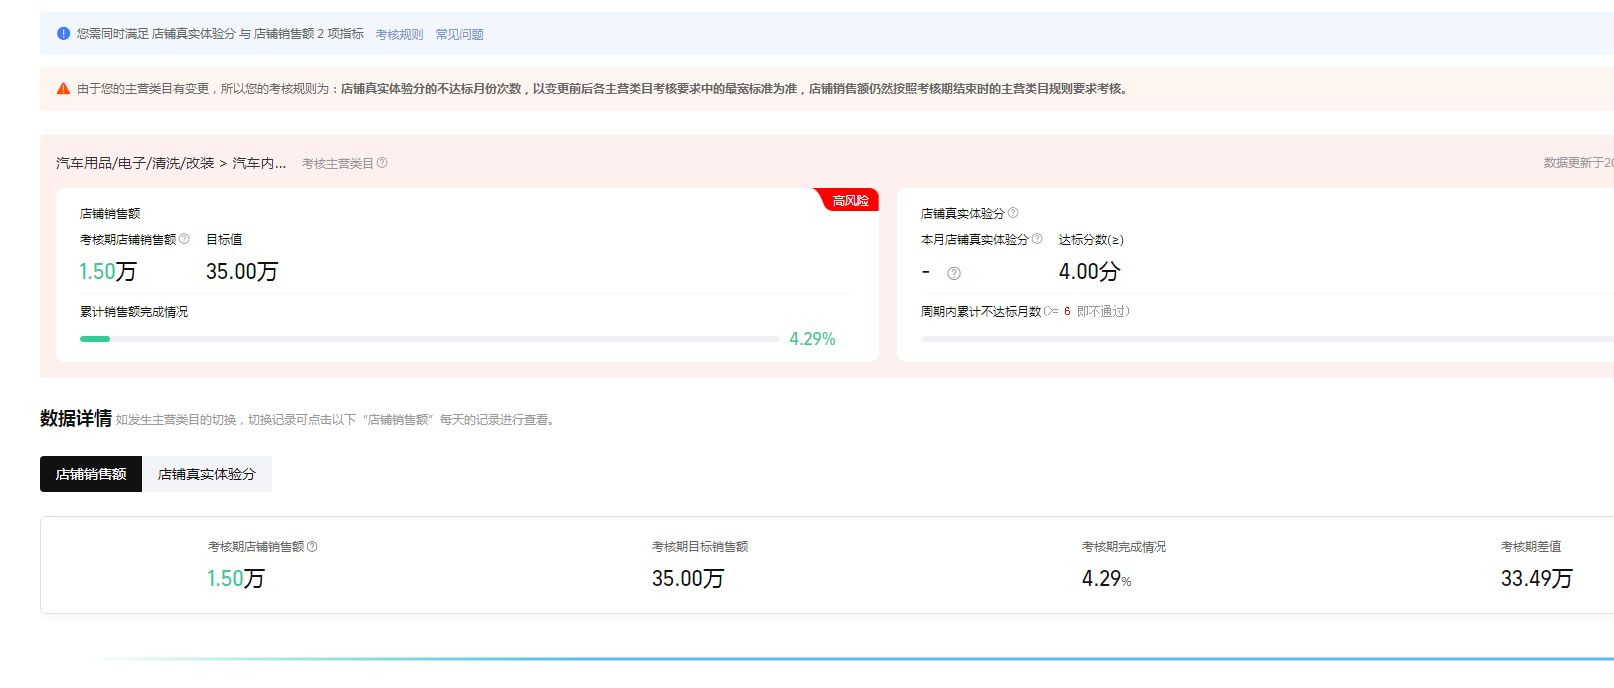Open help icon next to 本月店铺真实体验分

(x=1037, y=239)
